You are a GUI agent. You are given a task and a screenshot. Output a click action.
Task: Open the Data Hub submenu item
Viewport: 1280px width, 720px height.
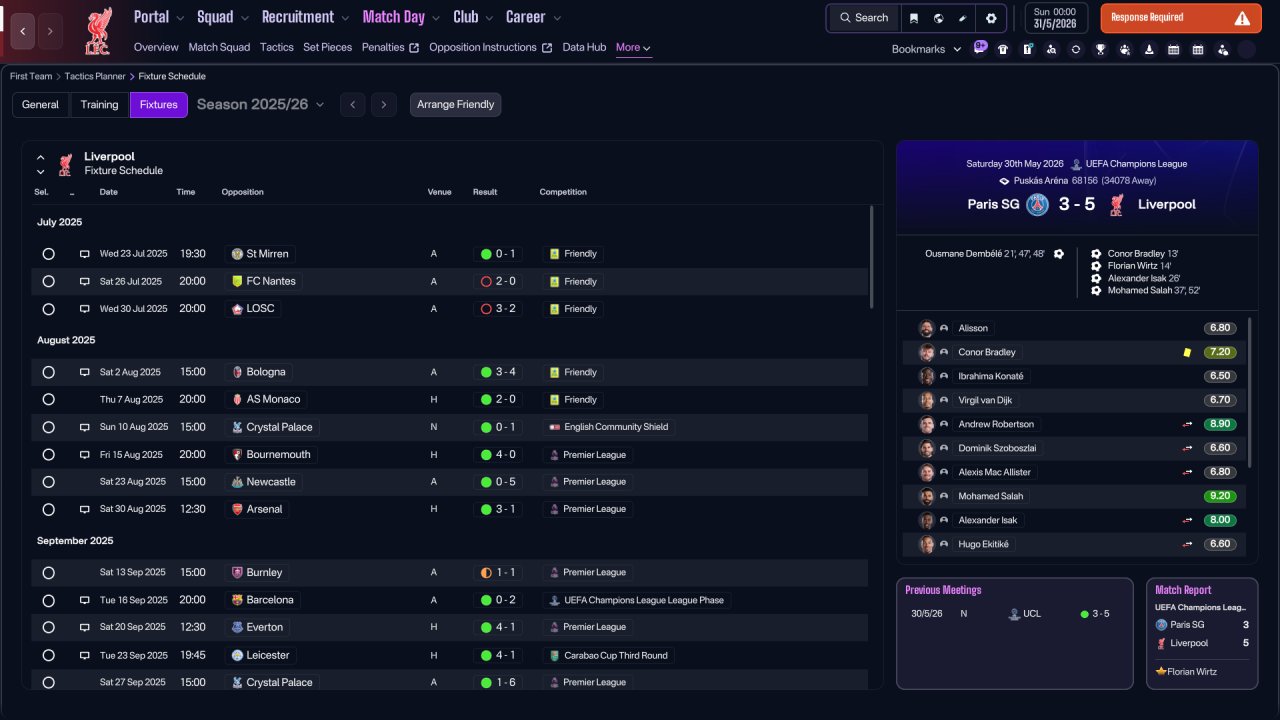[584, 47]
